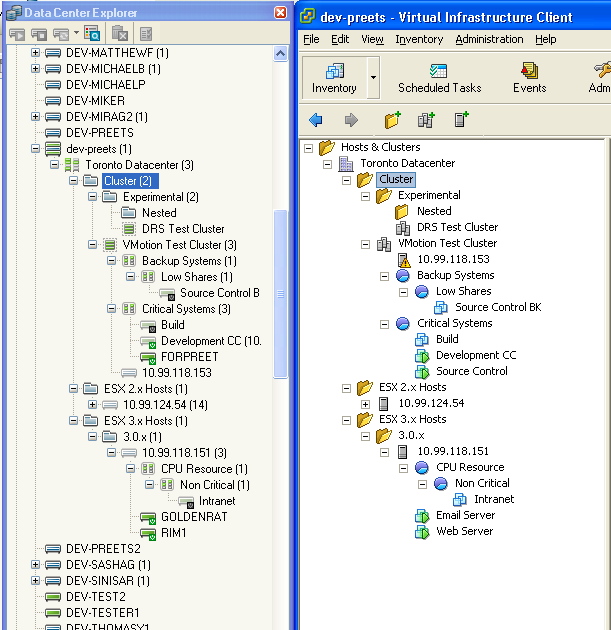The width and height of the screenshot is (611, 630).
Task: Click the properties list toolbar icon in Data Center Explorer
Action: tap(146, 34)
